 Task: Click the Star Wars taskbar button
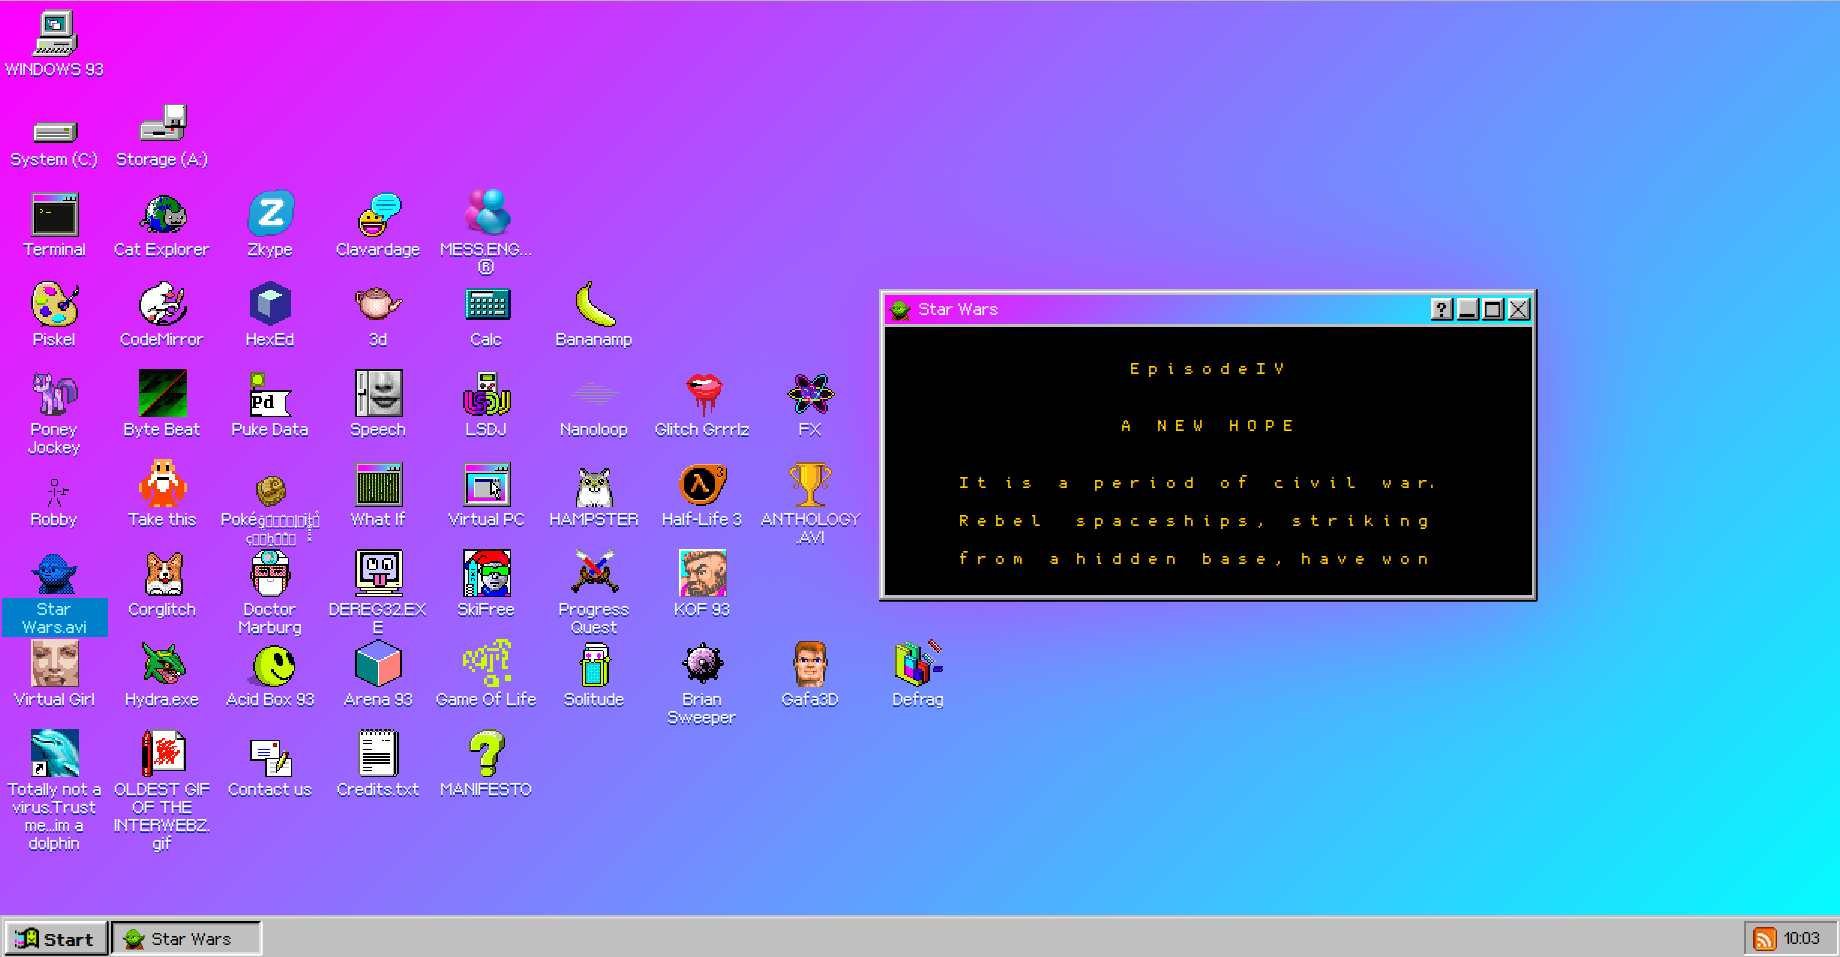(187, 939)
